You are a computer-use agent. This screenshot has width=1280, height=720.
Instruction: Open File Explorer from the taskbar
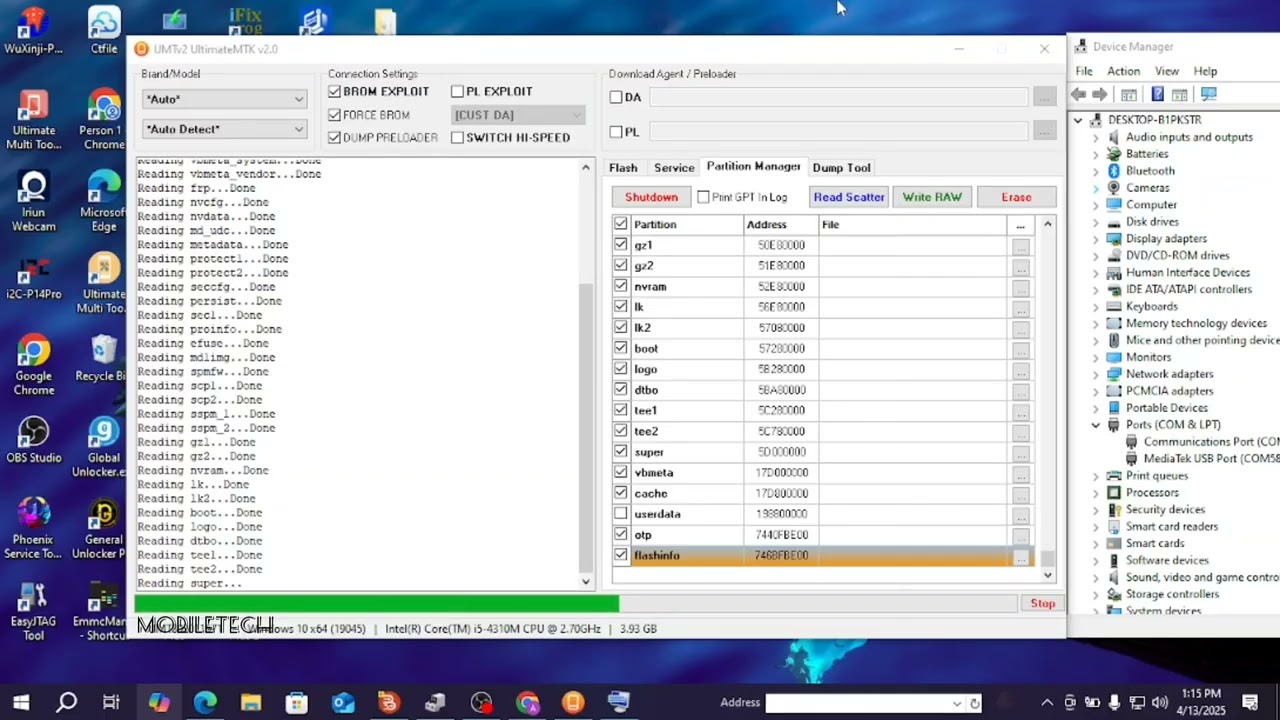(251, 702)
